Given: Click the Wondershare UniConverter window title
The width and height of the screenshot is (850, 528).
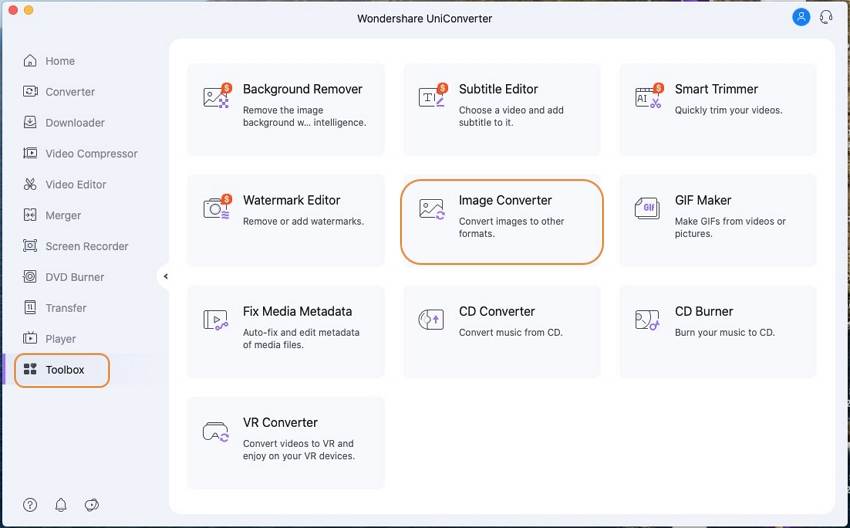Looking at the screenshot, I should (x=424, y=18).
